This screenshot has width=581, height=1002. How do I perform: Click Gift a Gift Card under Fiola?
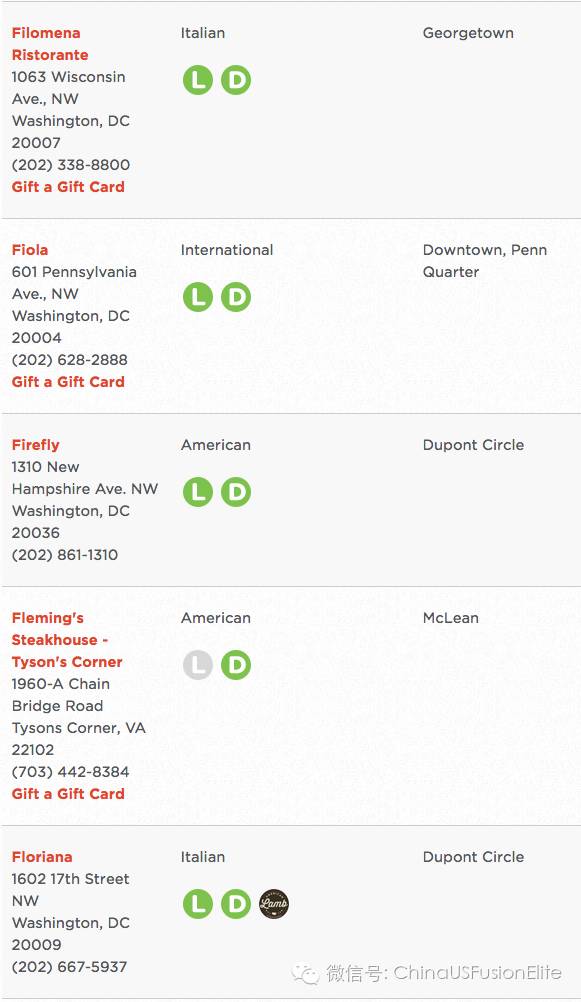click(68, 382)
